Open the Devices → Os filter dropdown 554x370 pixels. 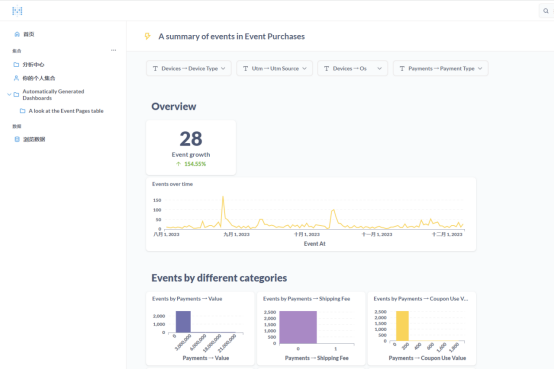point(352,69)
